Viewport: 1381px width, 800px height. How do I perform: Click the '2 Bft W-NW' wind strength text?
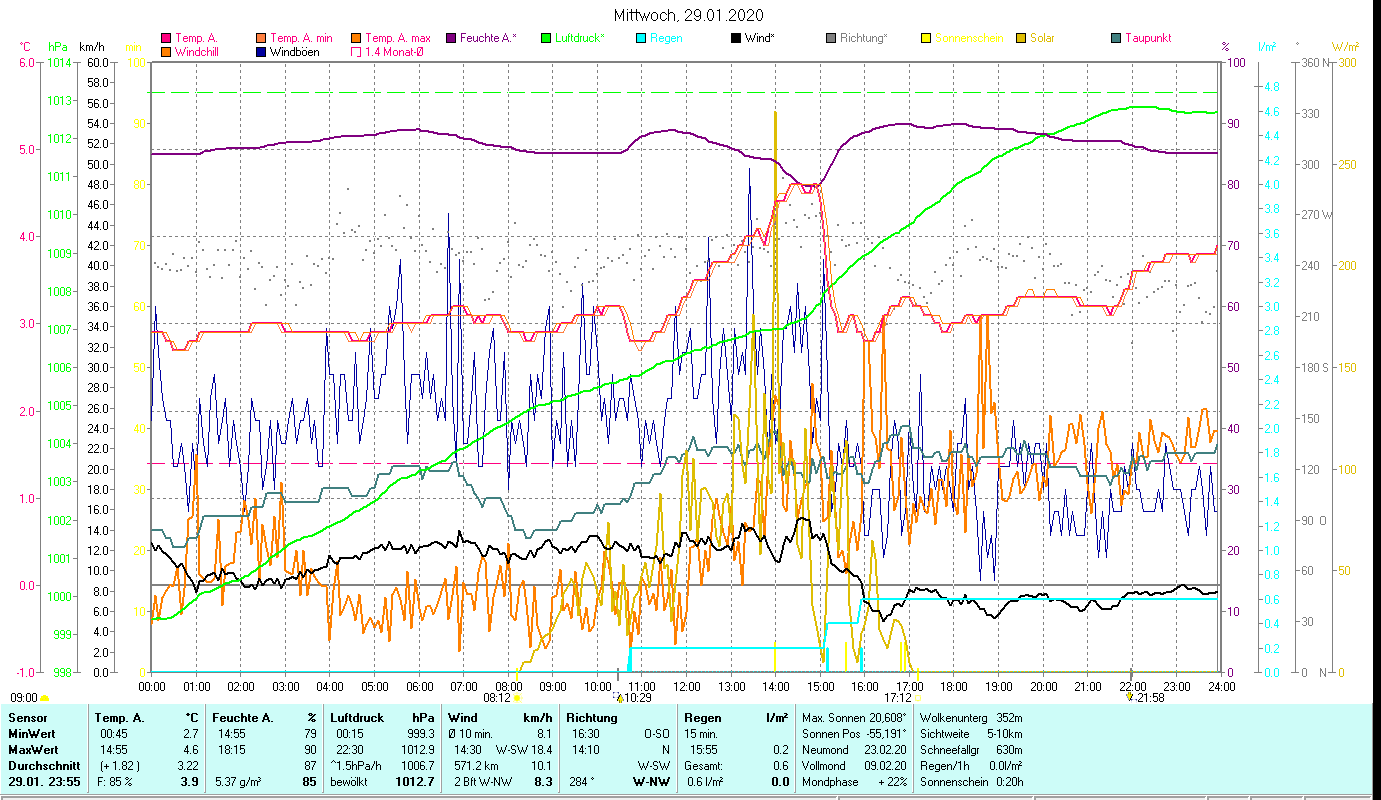click(x=481, y=782)
